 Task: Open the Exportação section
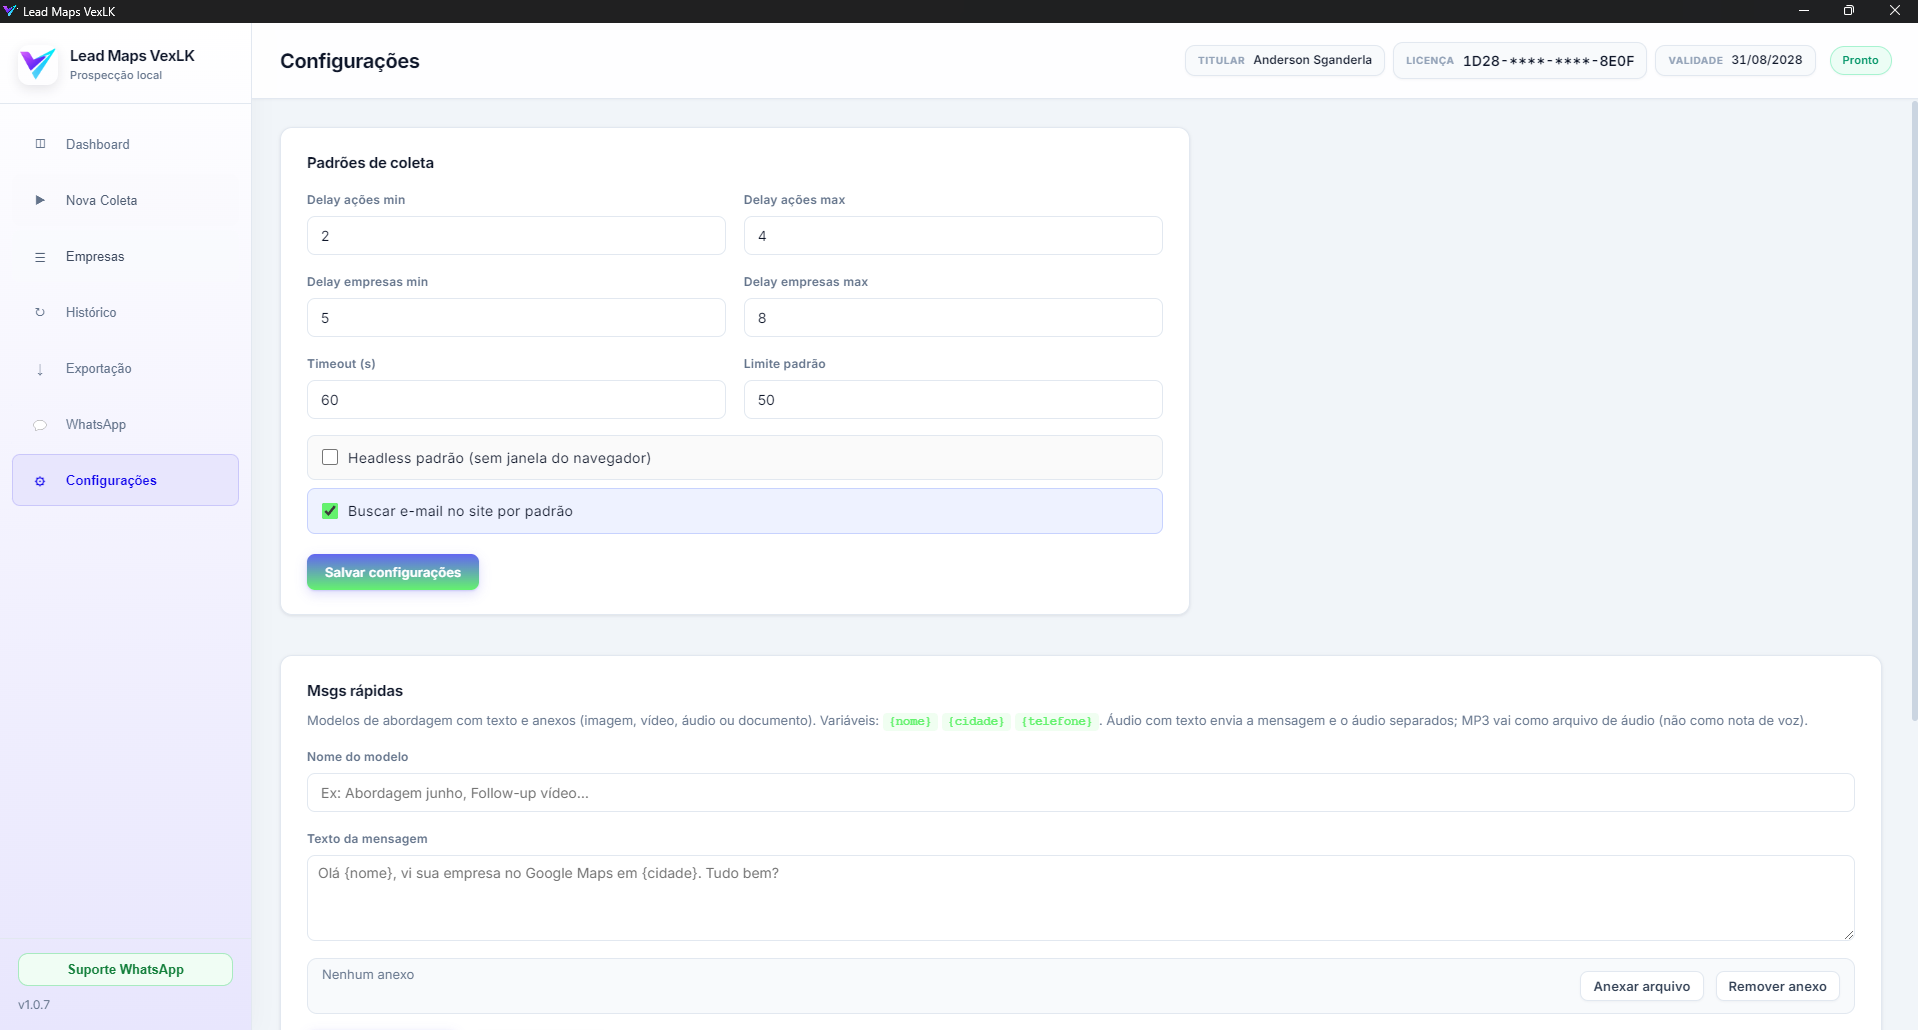click(125, 369)
